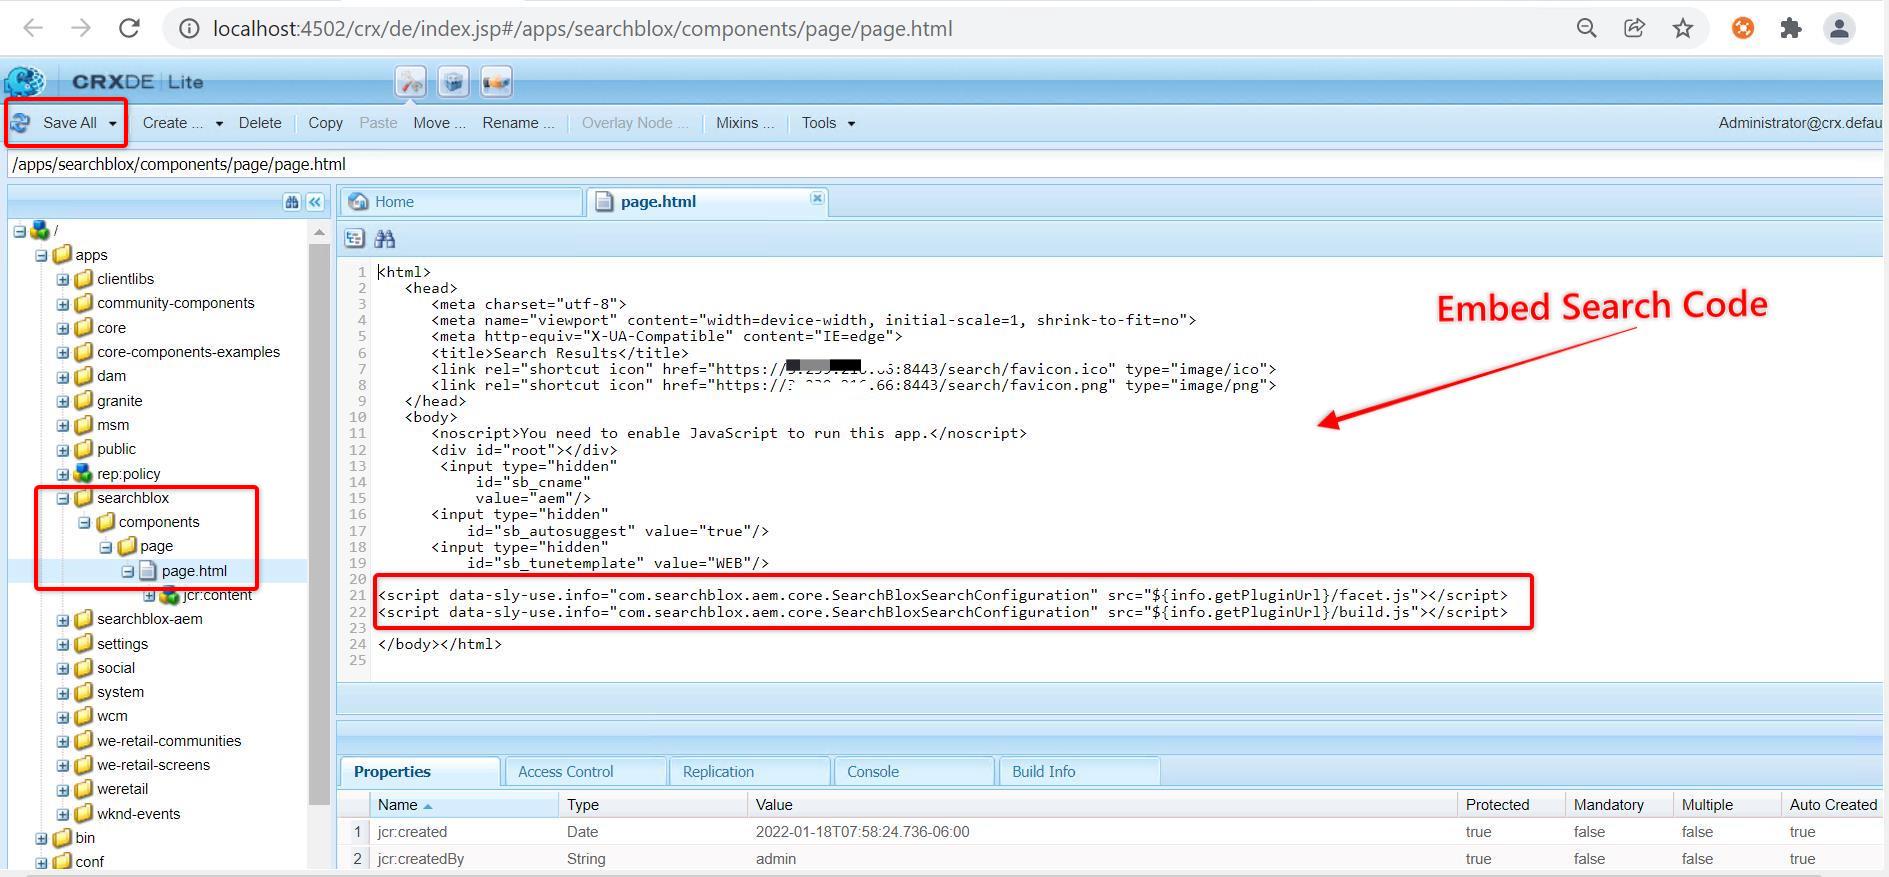Collapse the apps folder
The width and height of the screenshot is (1889, 877).
click(x=41, y=255)
